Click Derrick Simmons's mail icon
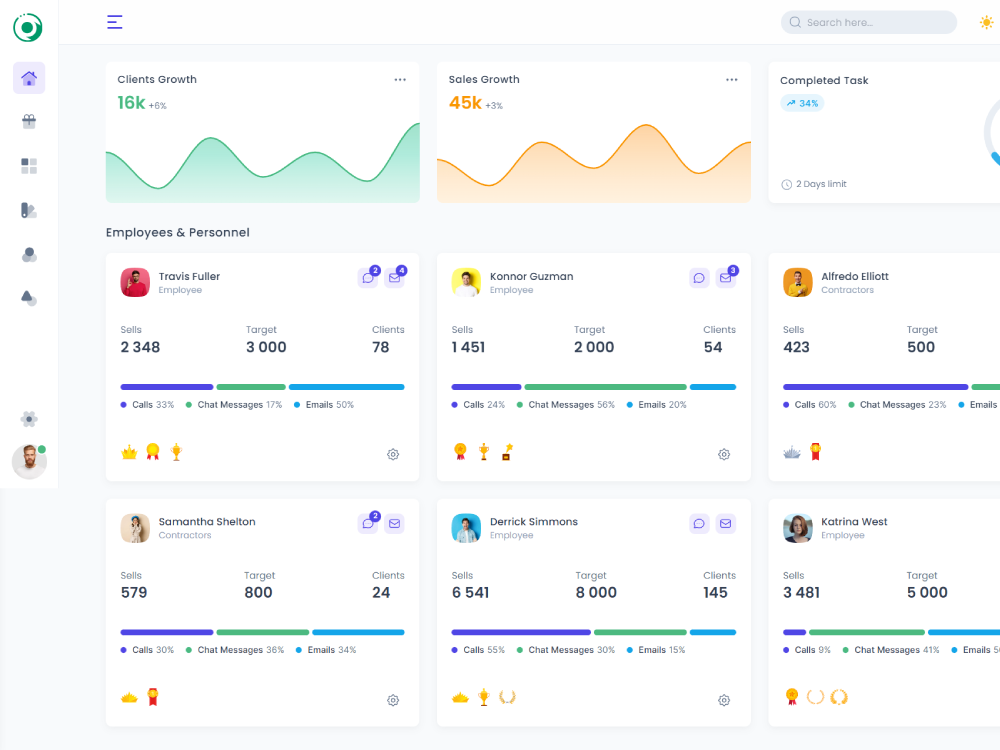 pos(725,523)
